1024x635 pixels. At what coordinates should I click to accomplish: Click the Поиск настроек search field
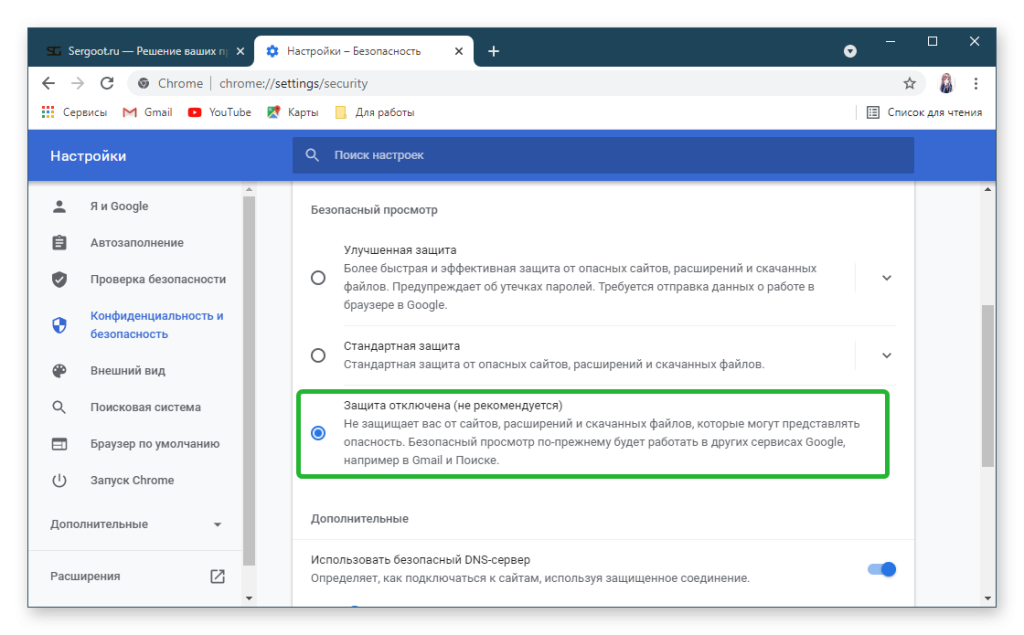[x=603, y=155]
